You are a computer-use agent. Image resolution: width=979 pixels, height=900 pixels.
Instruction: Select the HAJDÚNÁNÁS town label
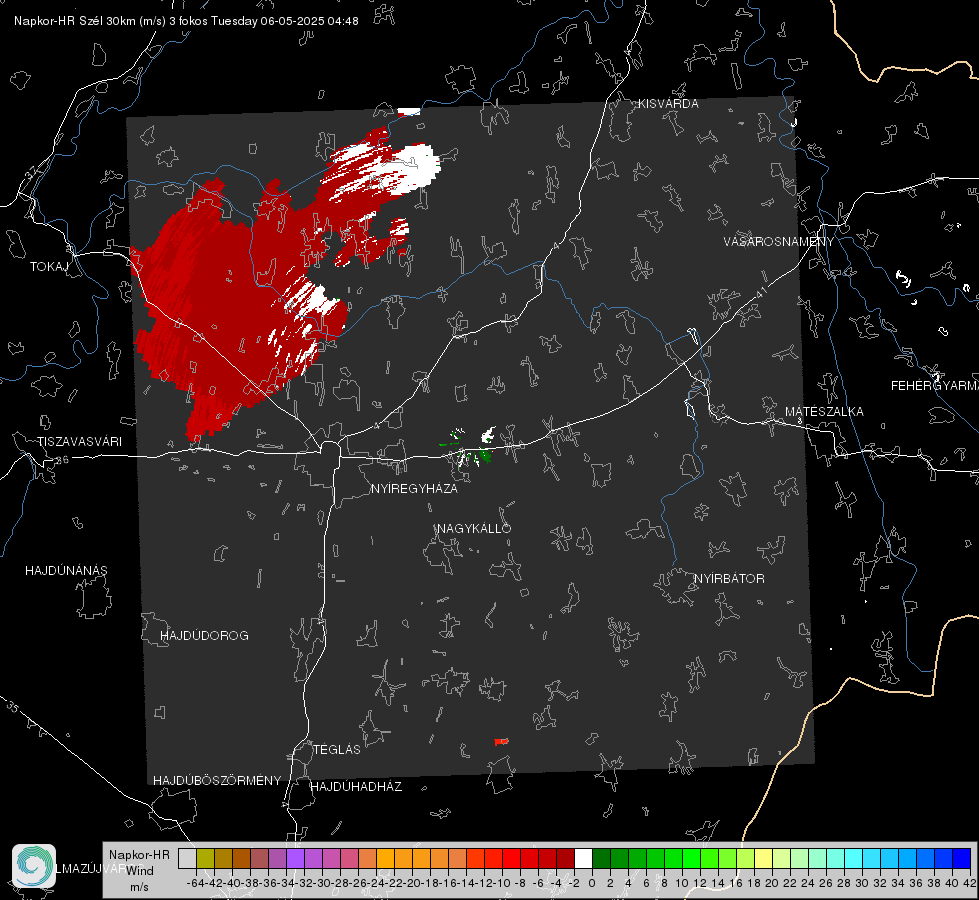tap(66, 571)
